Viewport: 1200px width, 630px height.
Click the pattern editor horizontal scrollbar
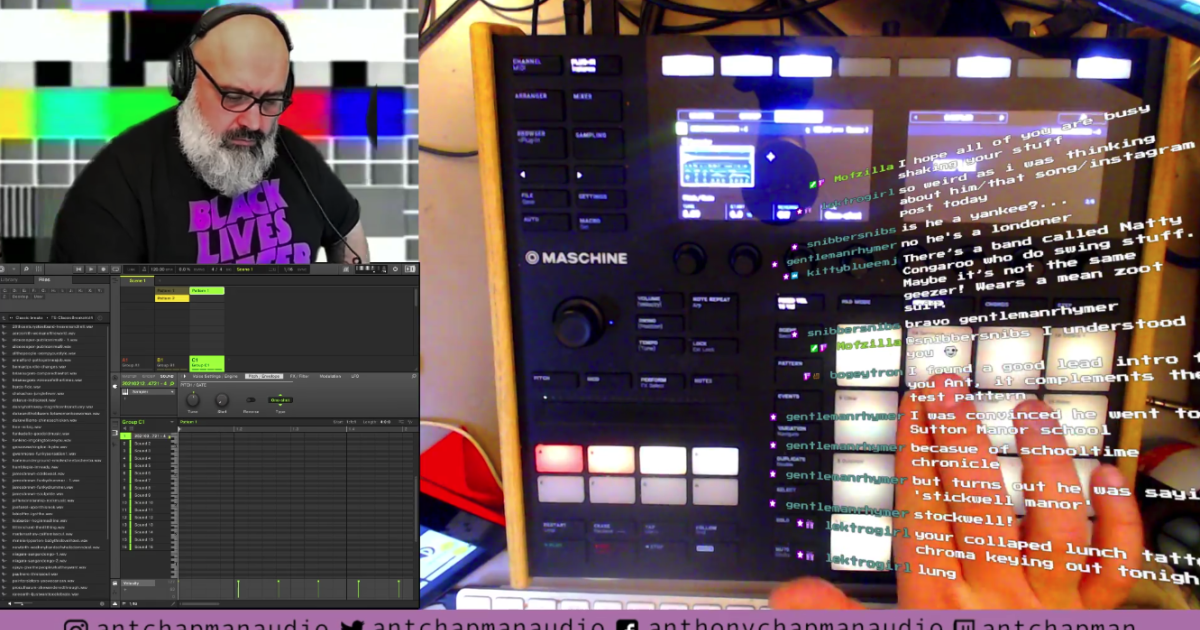tap(199, 603)
